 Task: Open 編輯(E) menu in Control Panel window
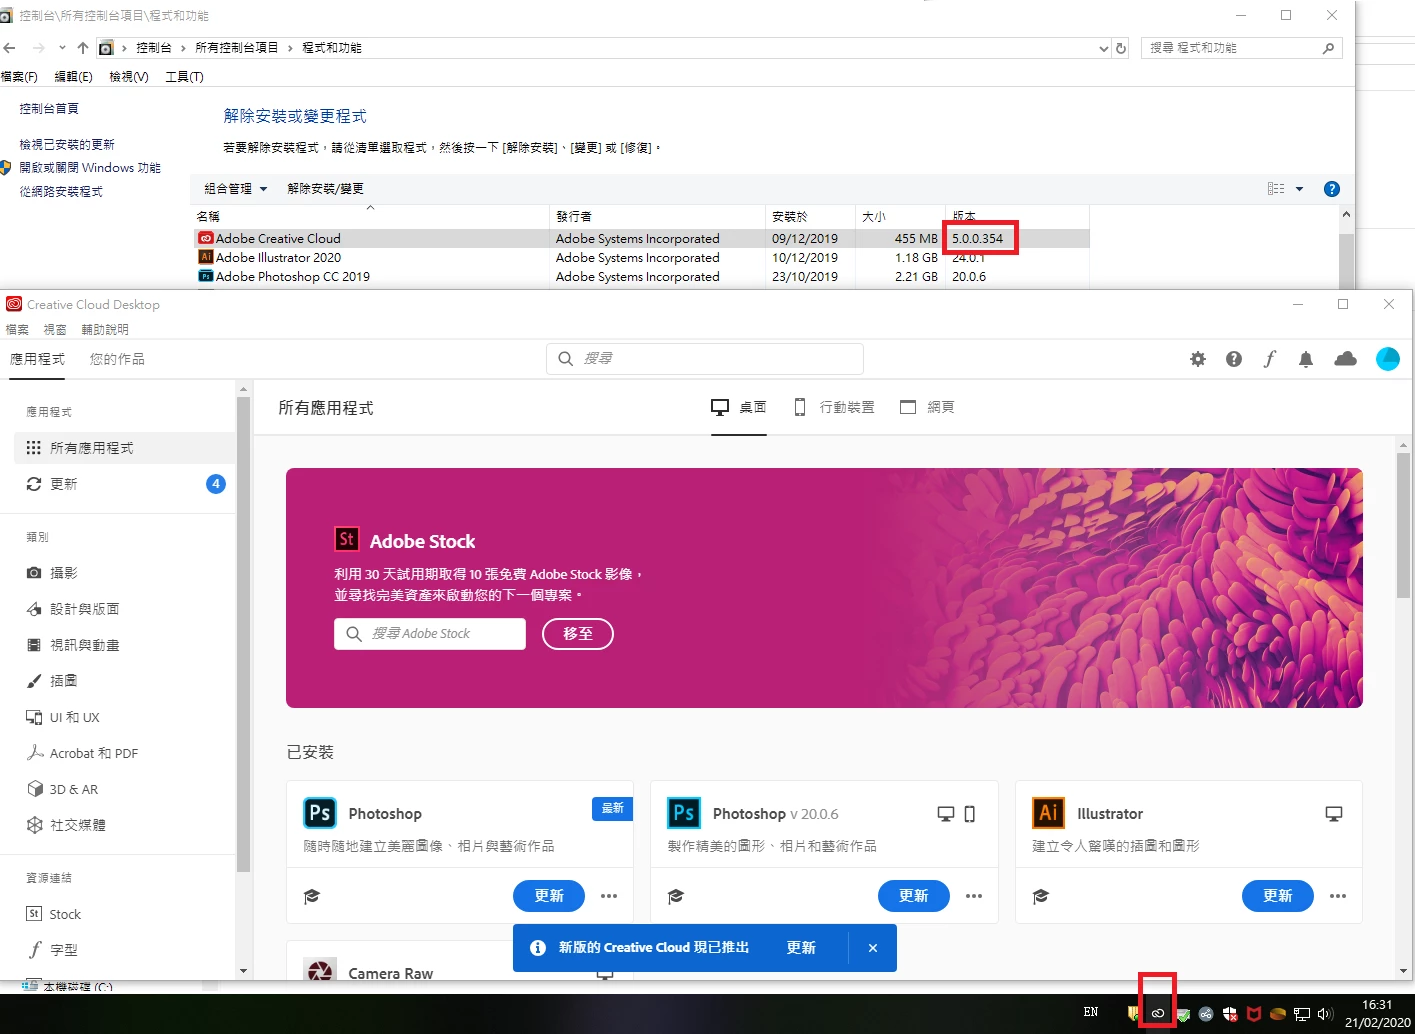pos(73,77)
